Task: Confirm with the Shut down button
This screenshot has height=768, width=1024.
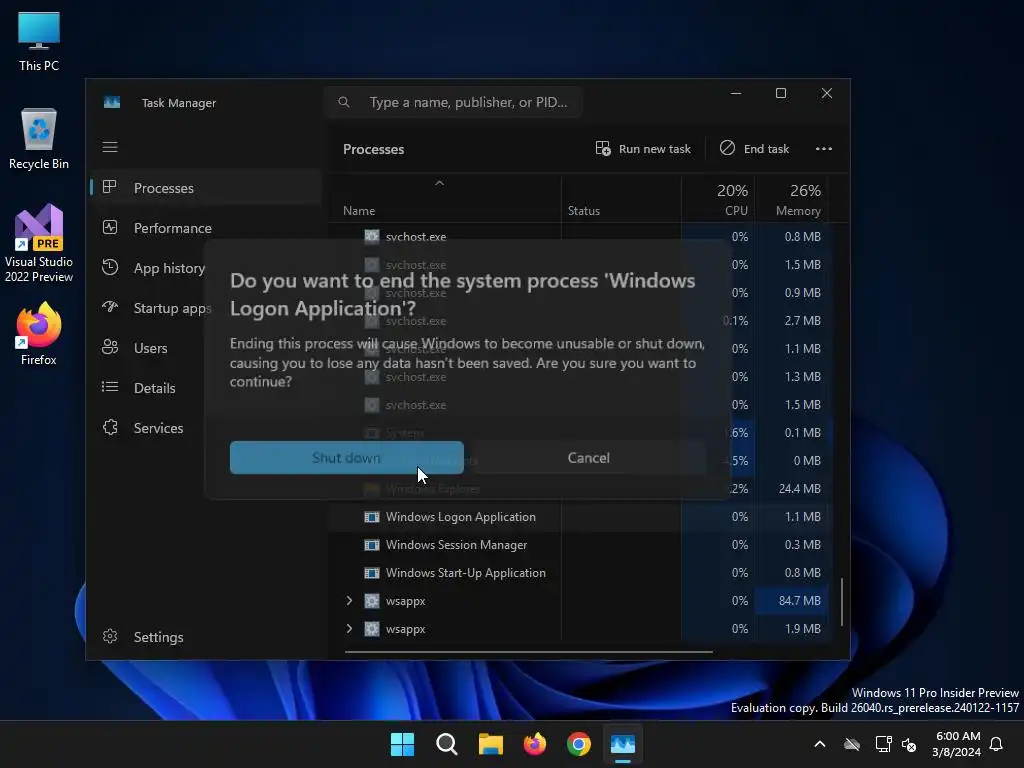Action: [346, 458]
